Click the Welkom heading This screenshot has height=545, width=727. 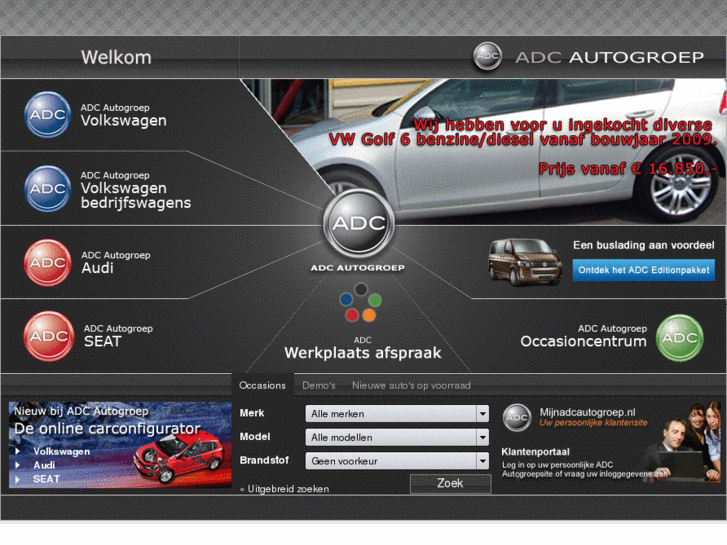click(116, 58)
